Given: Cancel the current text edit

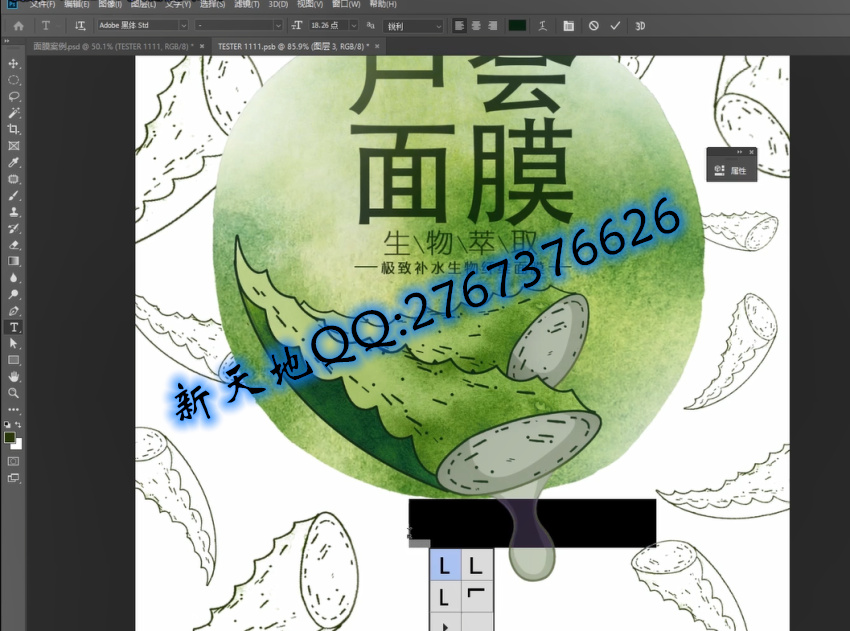Looking at the screenshot, I should pos(594,25).
